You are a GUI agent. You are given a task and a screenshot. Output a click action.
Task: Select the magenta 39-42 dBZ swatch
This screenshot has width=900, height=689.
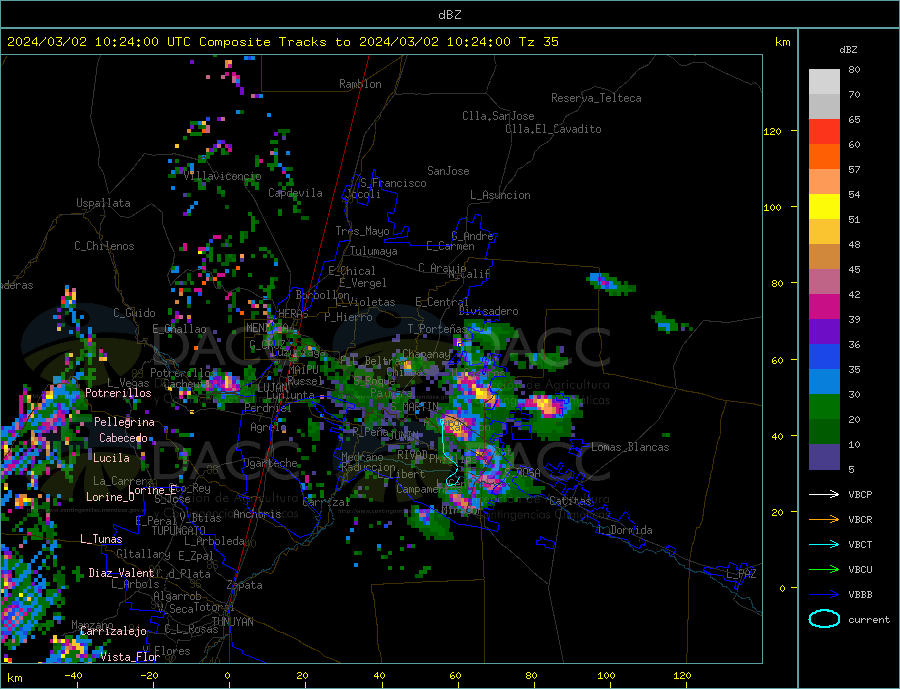click(824, 307)
